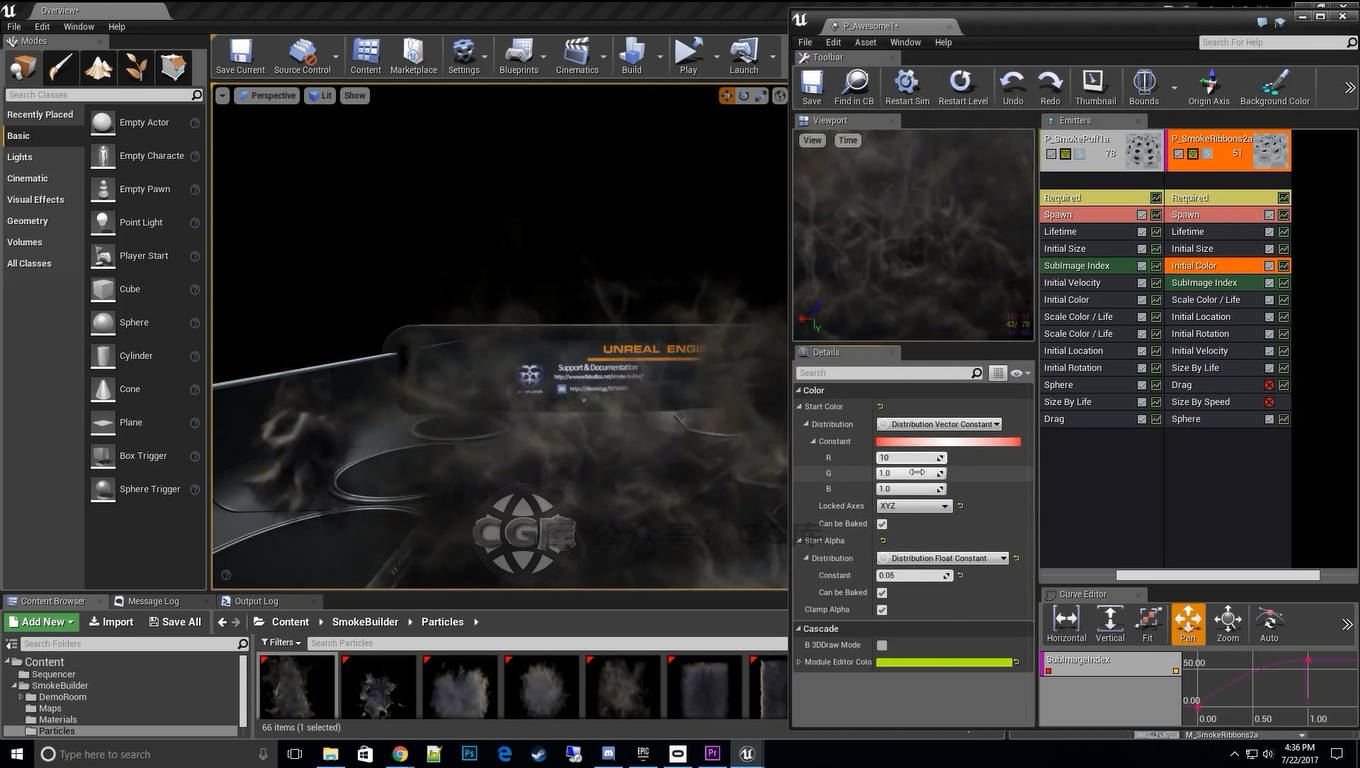Open the Asset menu in Cascade

click(x=865, y=42)
